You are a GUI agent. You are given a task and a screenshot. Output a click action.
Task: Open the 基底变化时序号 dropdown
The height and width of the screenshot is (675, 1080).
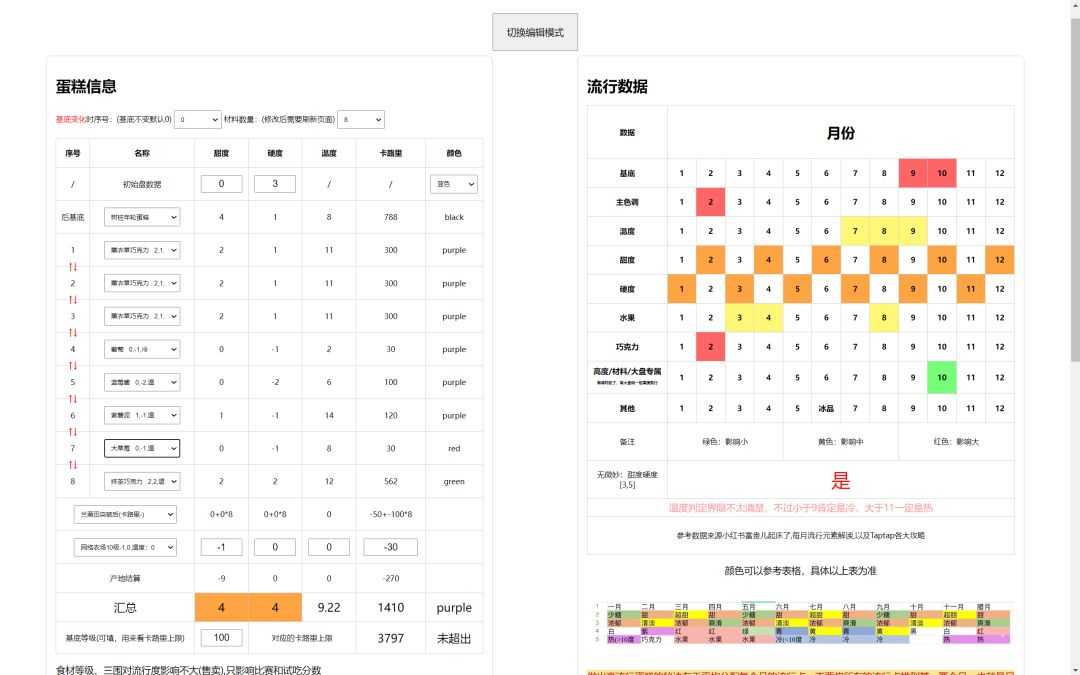coord(198,119)
